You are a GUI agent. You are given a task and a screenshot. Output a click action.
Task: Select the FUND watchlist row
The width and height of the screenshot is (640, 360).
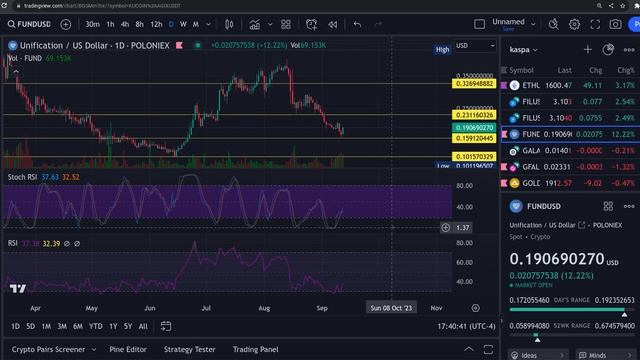[570, 134]
